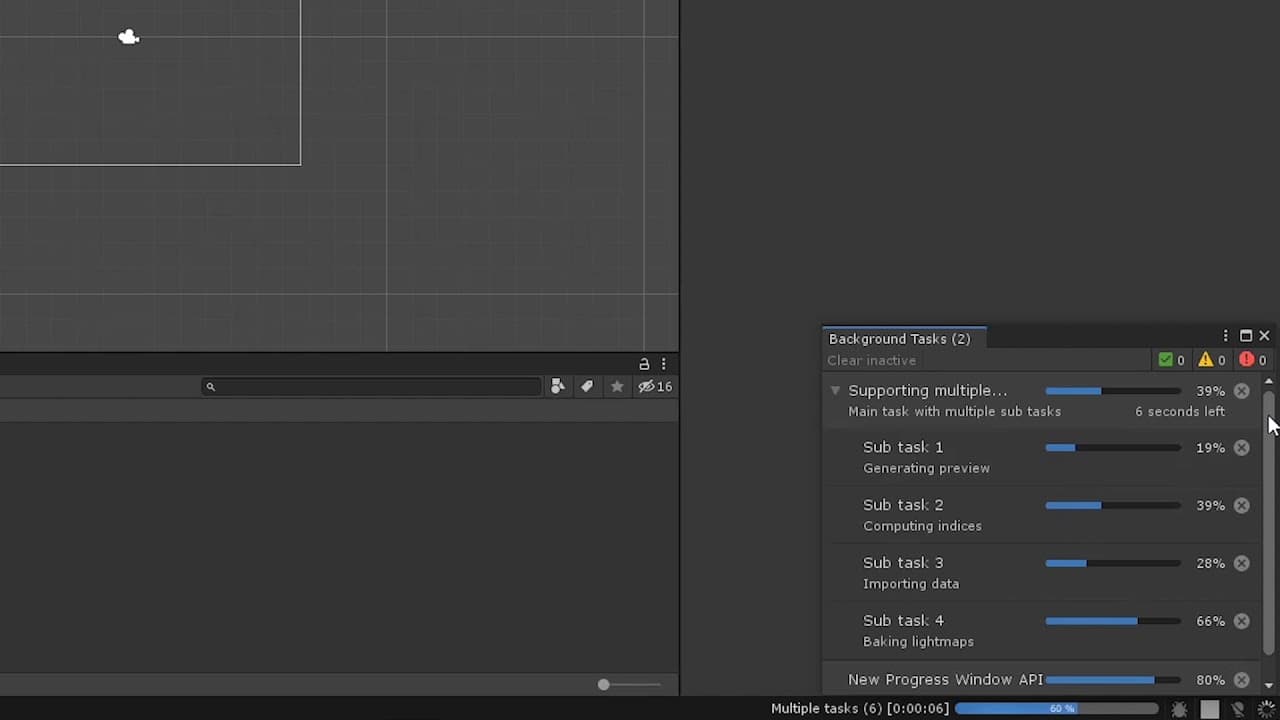Select the Sub task 1 label

click(903, 447)
